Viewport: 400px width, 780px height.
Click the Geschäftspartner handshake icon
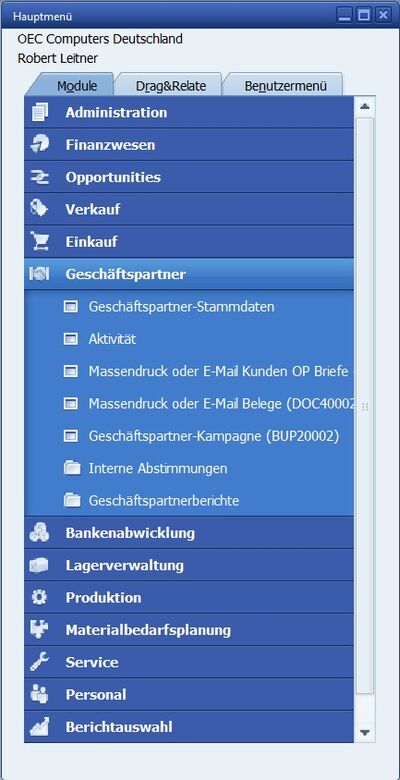39,274
